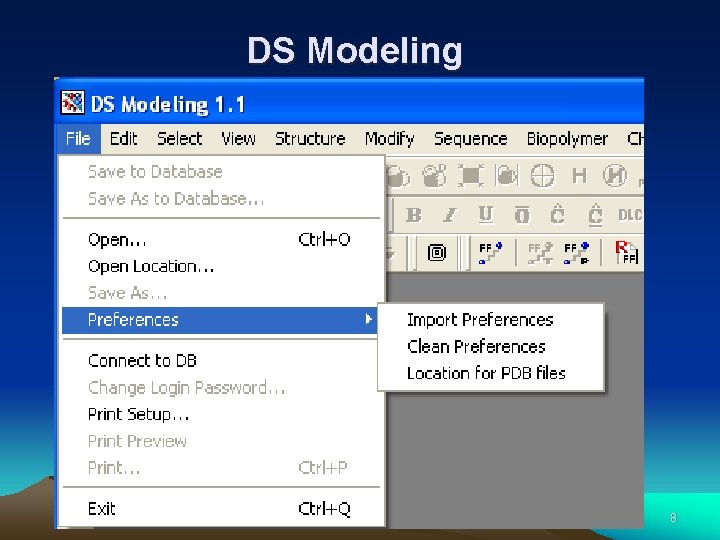This screenshot has width=720, height=540.
Task: Toggle Italic formatting icon
Action: (x=450, y=214)
